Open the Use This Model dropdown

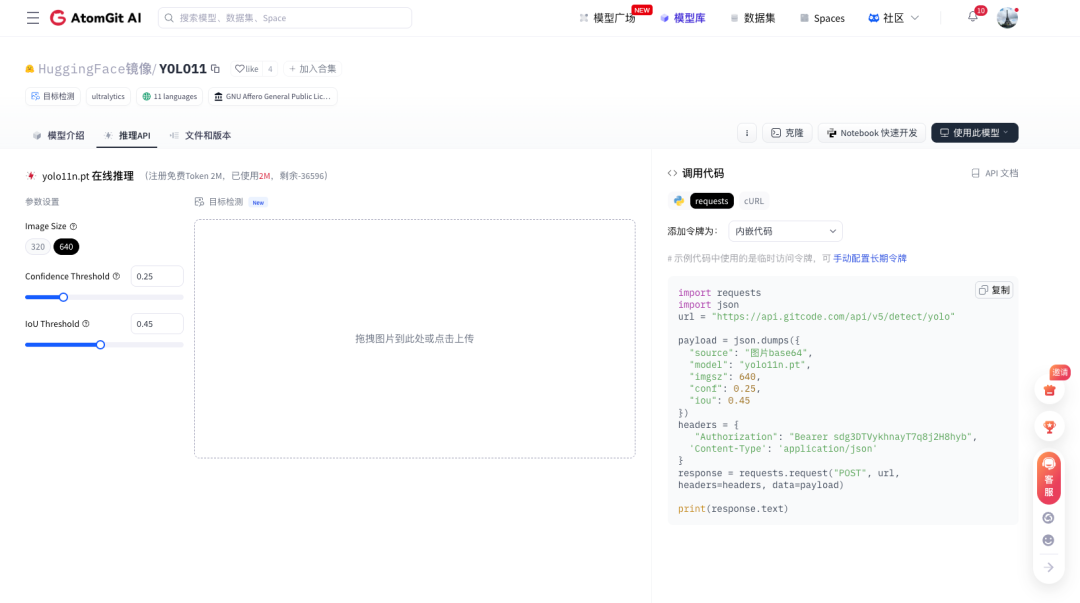[x=975, y=133]
